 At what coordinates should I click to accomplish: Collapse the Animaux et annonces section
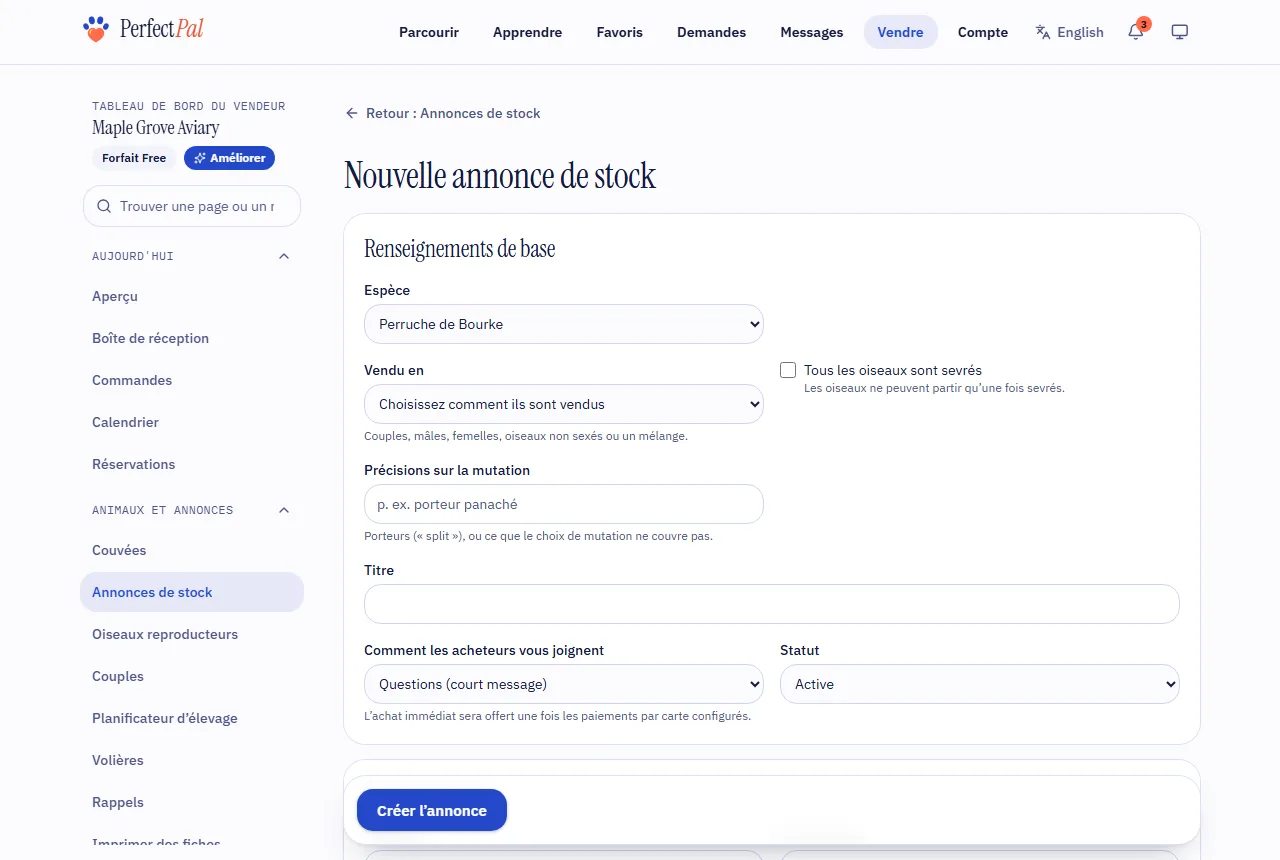point(284,510)
